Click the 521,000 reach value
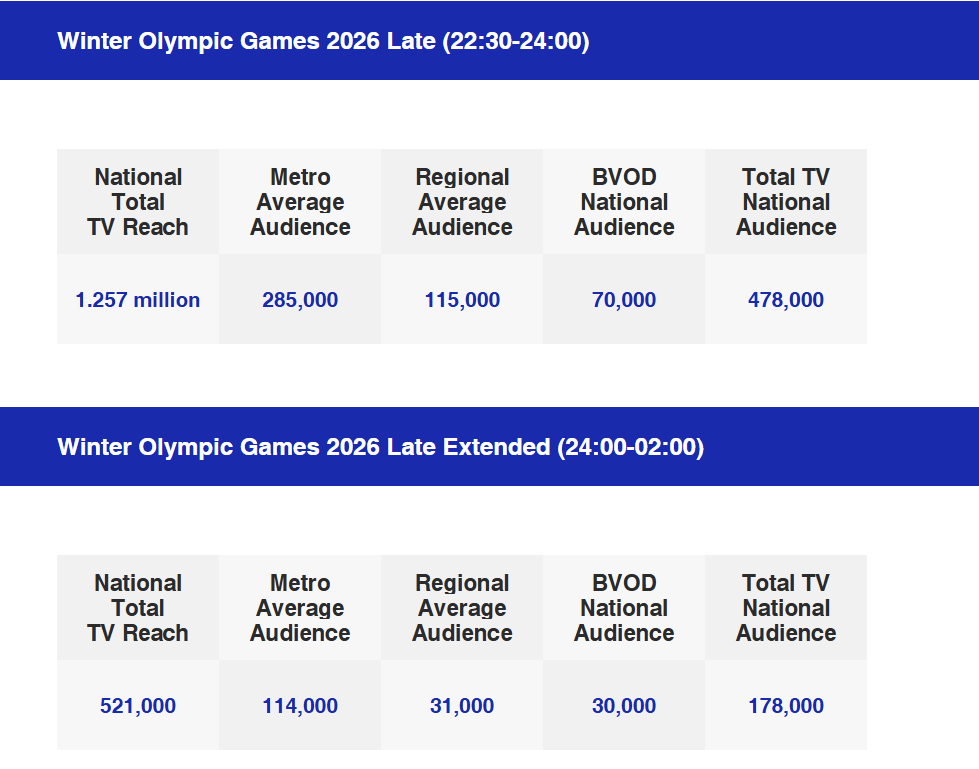This screenshot has height=769, width=979. pos(138,706)
